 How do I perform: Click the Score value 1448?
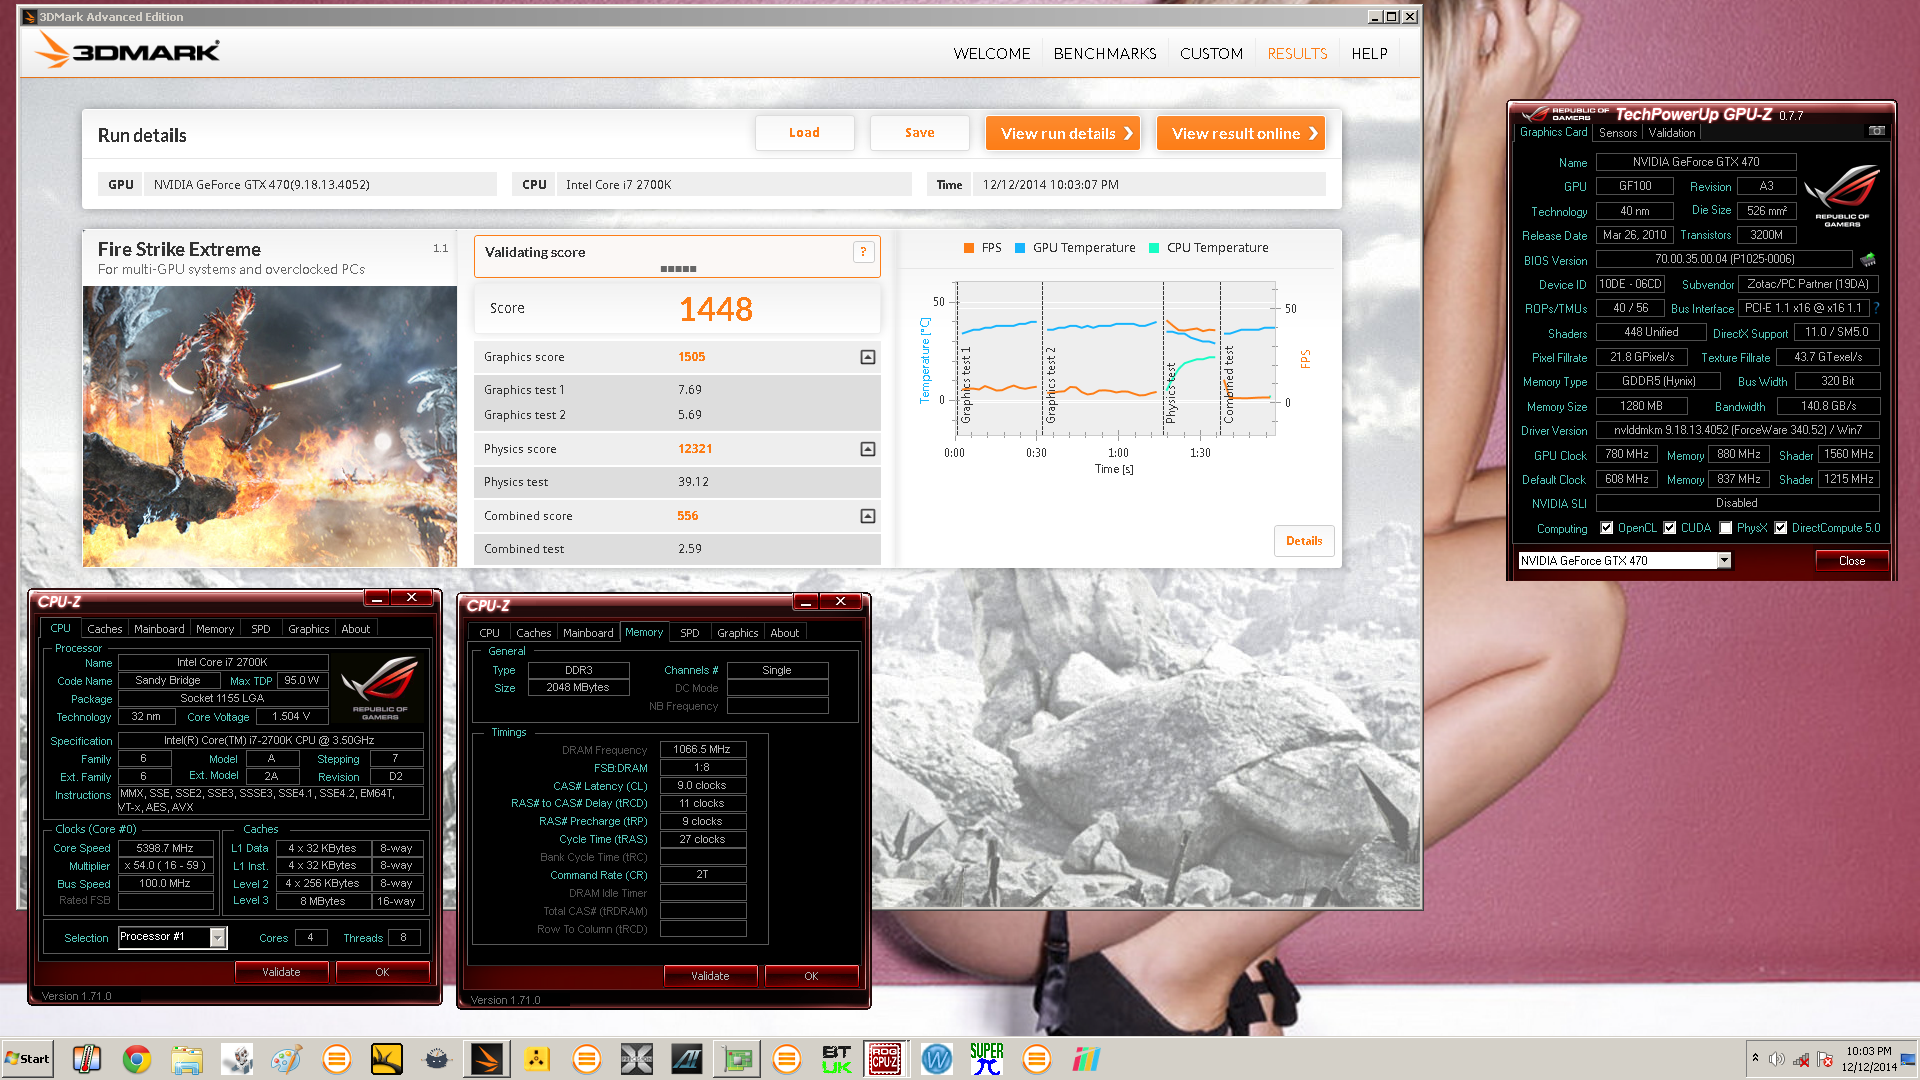coord(716,309)
